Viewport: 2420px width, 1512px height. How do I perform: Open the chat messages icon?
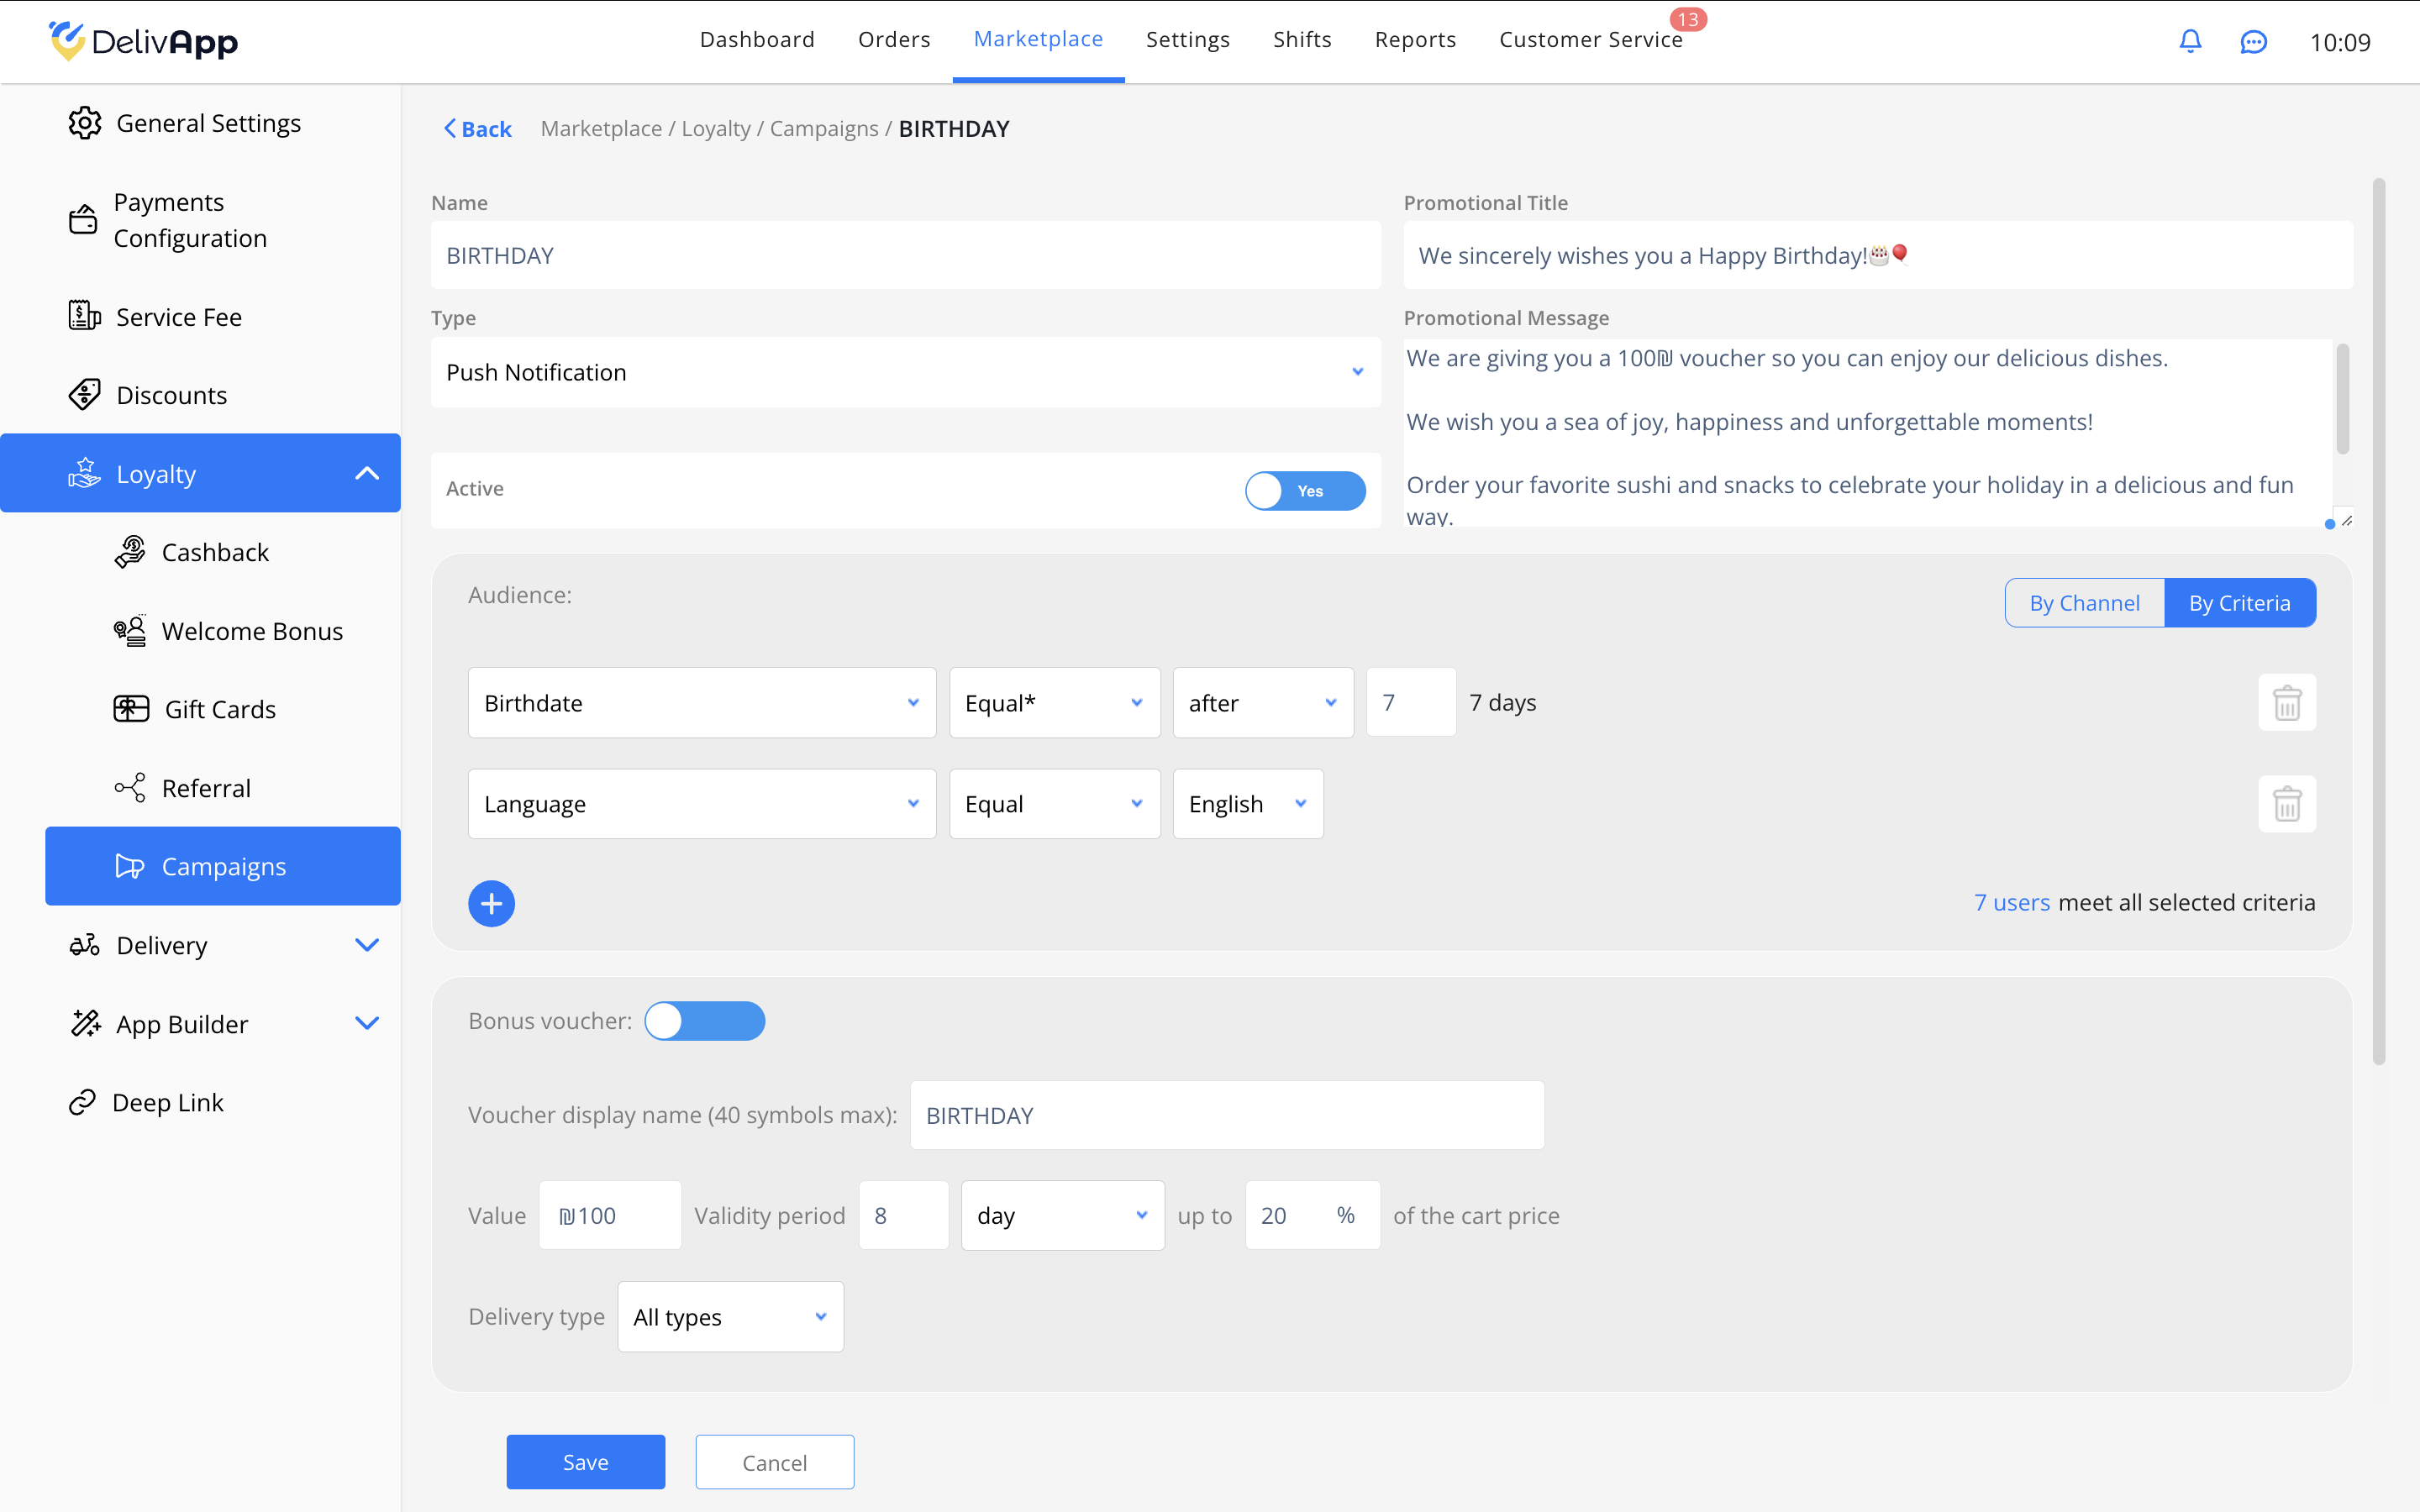[x=2253, y=42]
